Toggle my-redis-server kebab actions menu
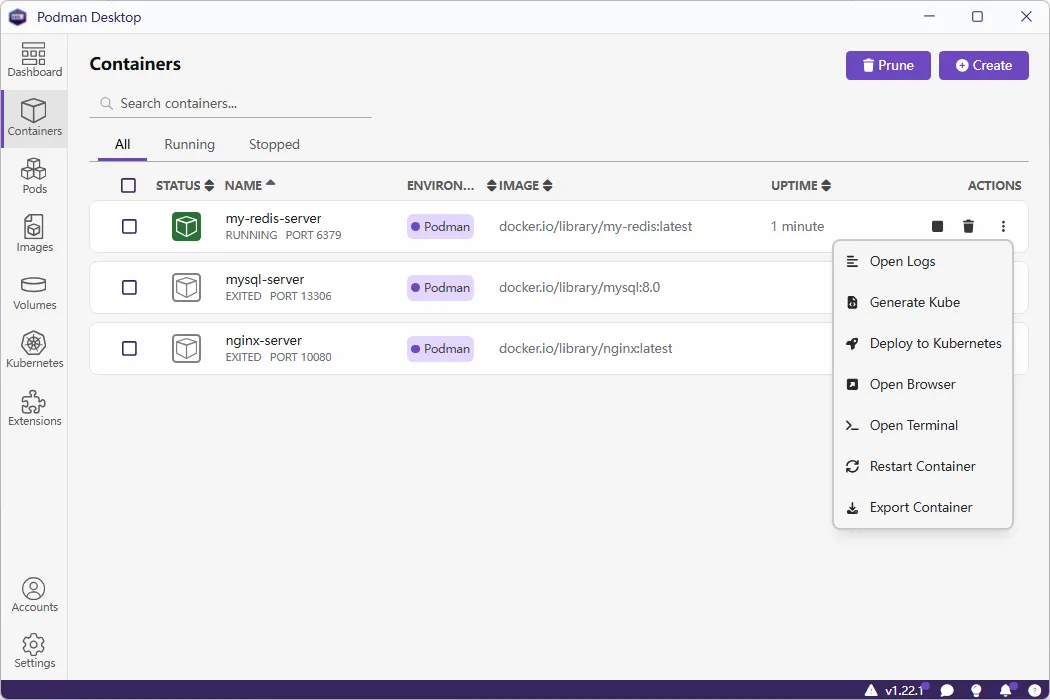Image resolution: width=1050 pixels, height=700 pixels. (1003, 227)
